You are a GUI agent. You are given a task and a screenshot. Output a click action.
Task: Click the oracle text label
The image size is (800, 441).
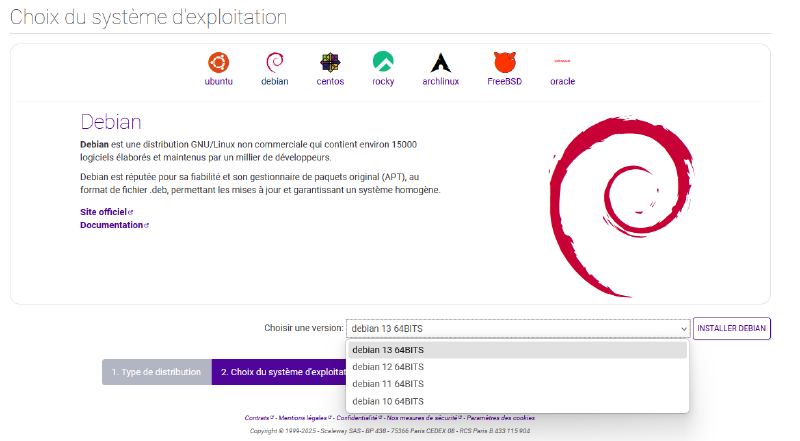tap(562, 81)
